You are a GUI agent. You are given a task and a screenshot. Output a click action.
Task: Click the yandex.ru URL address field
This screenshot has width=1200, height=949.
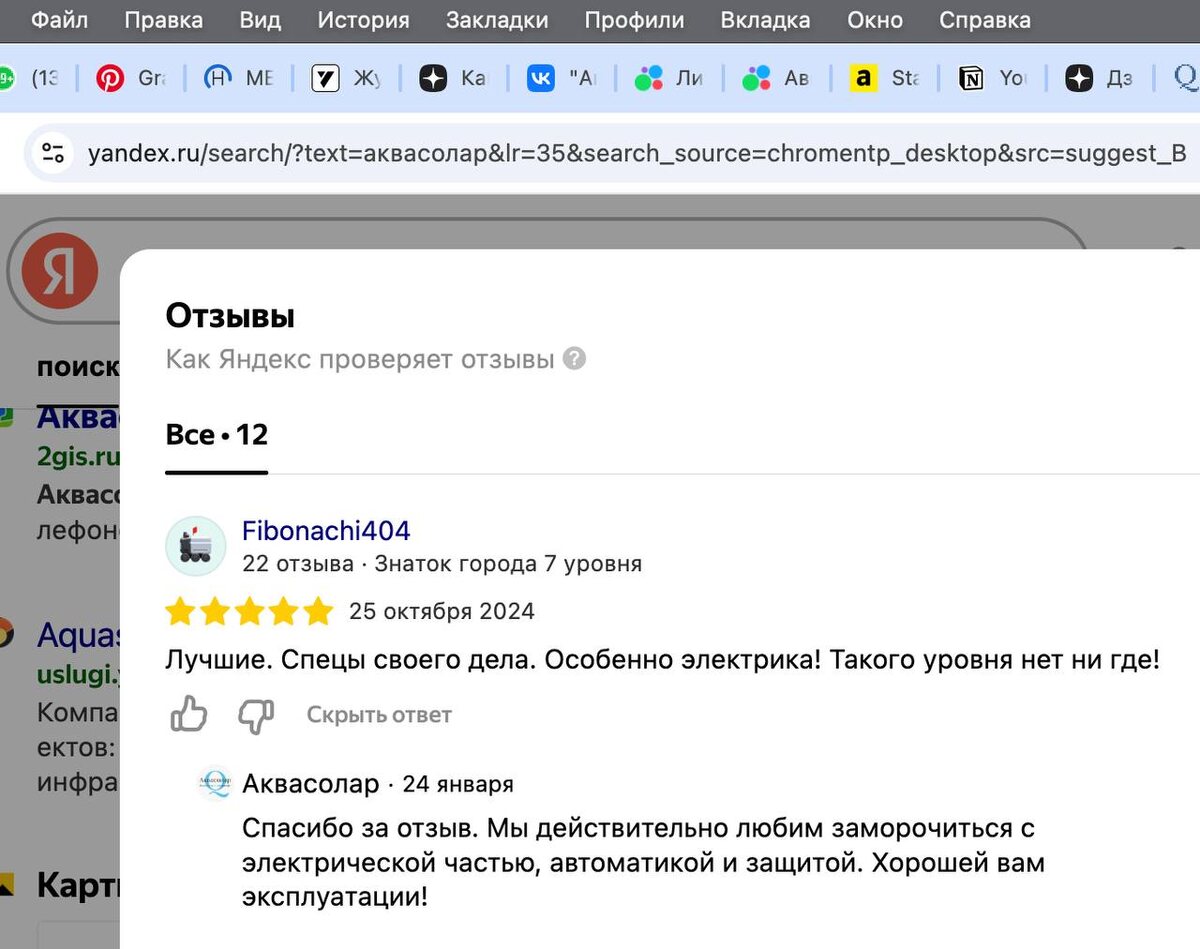click(x=637, y=153)
